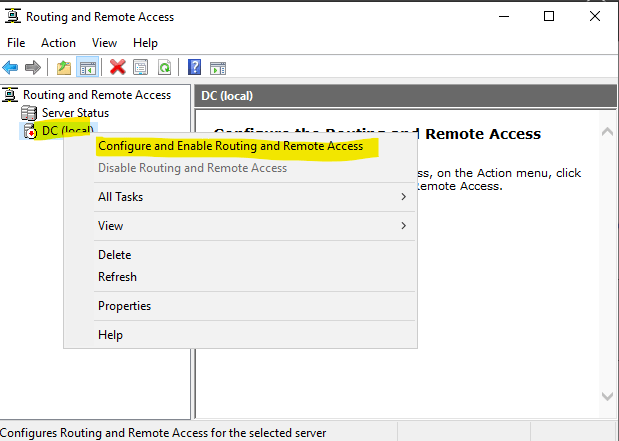The image size is (619, 441).
Task: Choose Delete from the context menu
Action: [114, 255]
